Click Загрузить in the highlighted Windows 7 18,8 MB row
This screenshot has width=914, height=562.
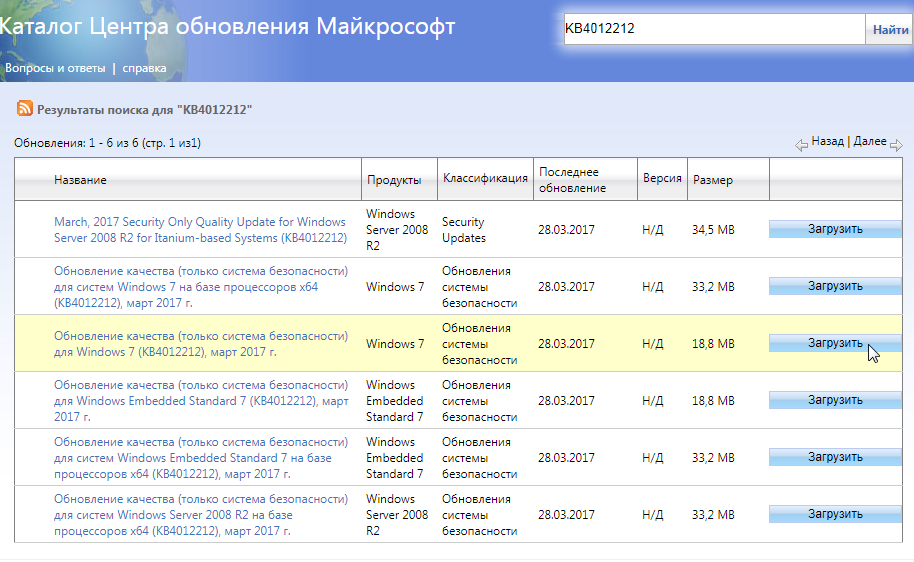point(835,343)
